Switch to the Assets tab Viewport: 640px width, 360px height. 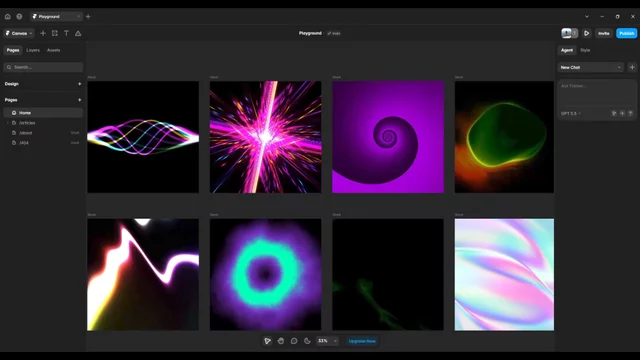pyautogui.click(x=53, y=50)
